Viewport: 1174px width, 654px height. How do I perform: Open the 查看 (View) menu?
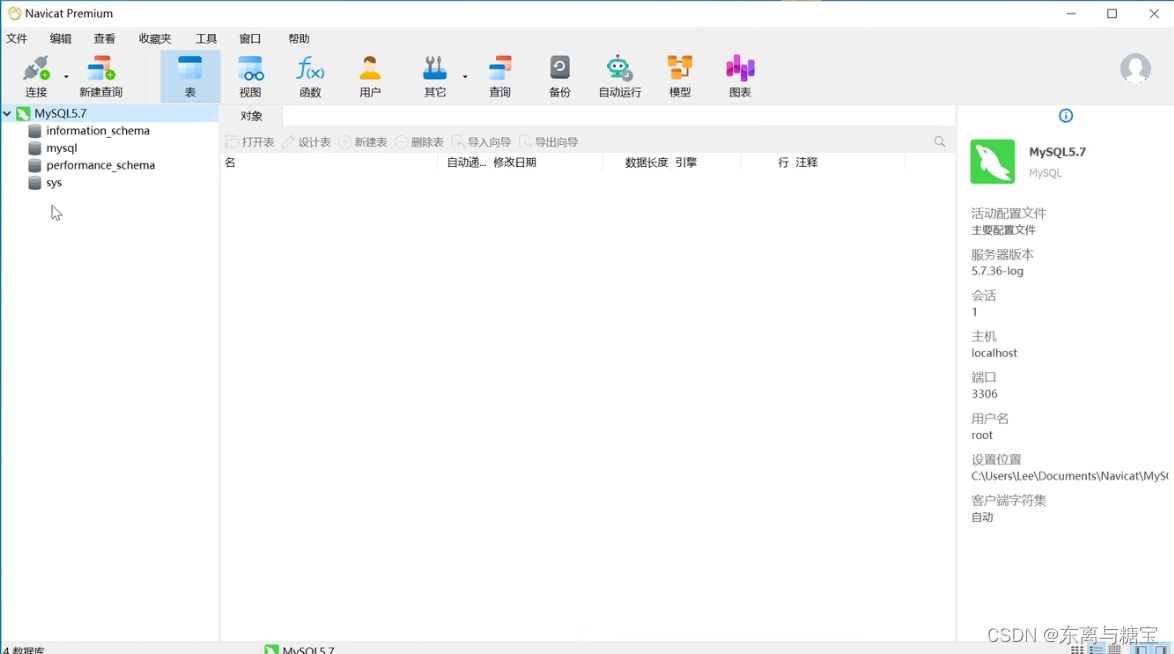pos(104,38)
